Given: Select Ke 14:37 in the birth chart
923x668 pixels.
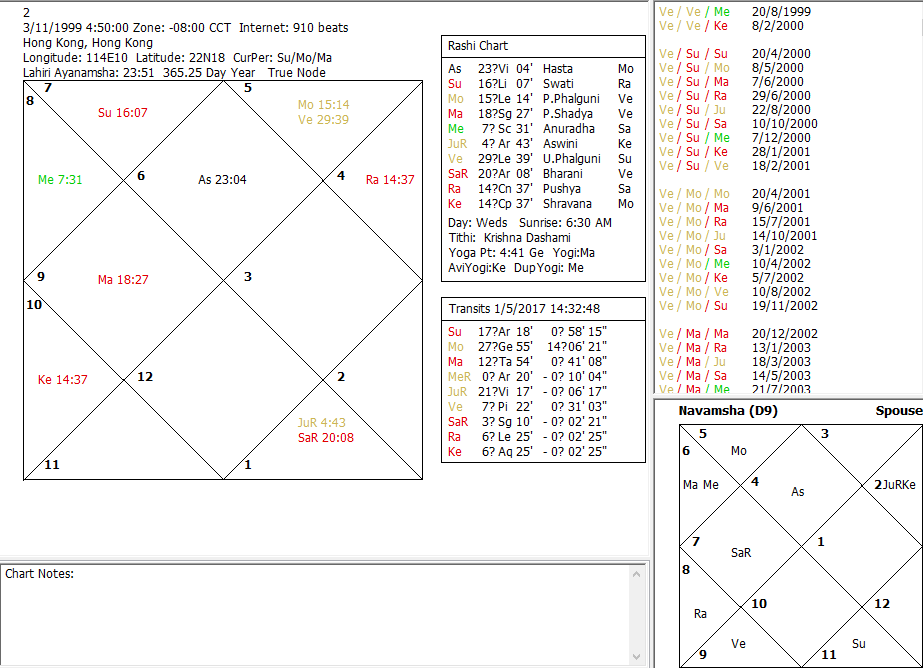Looking at the screenshot, I should [x=62, y=380].
